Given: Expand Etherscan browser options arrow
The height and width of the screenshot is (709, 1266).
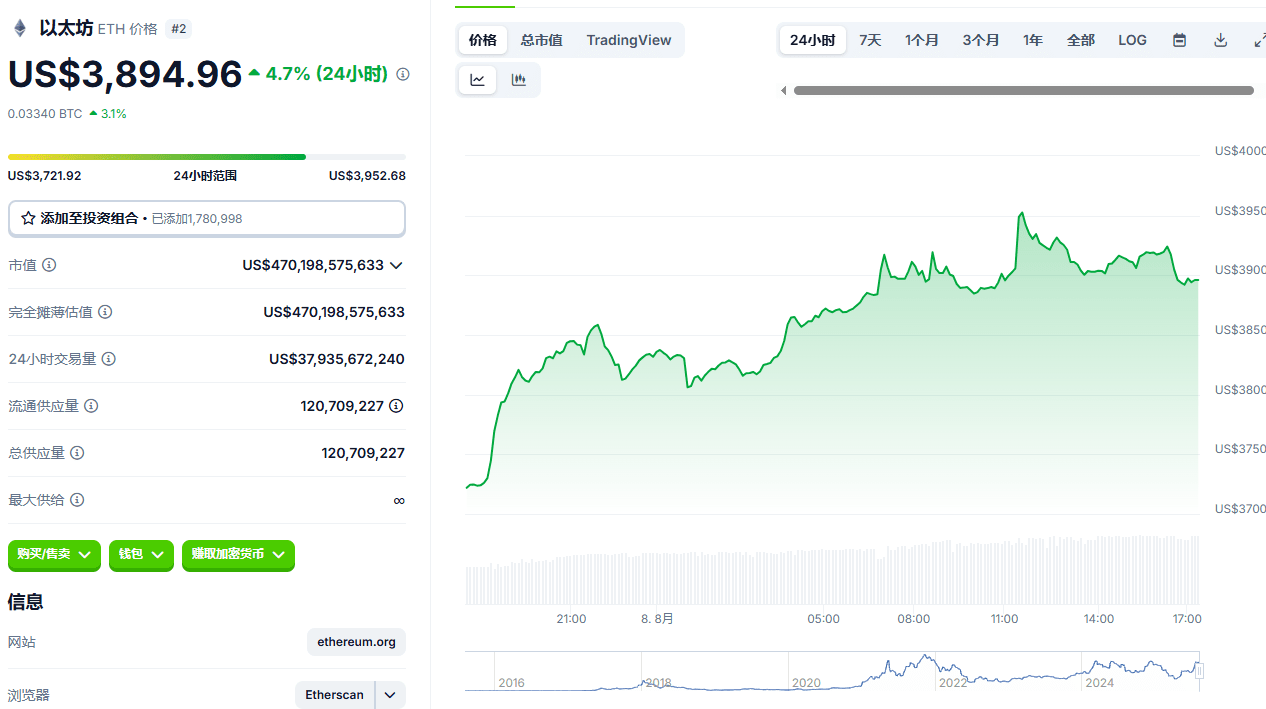Looking at the screenshot, I should [x=390, y=695].
